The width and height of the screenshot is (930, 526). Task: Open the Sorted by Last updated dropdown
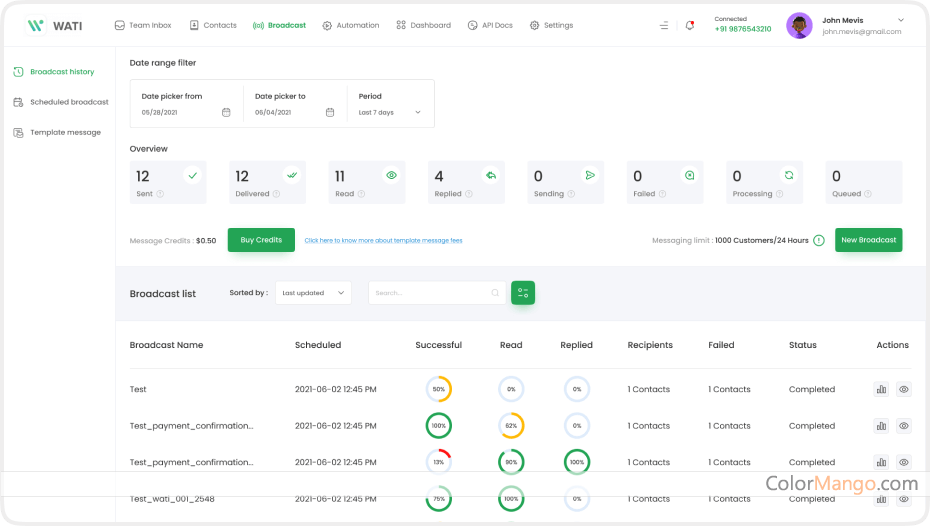click(314, 293)
